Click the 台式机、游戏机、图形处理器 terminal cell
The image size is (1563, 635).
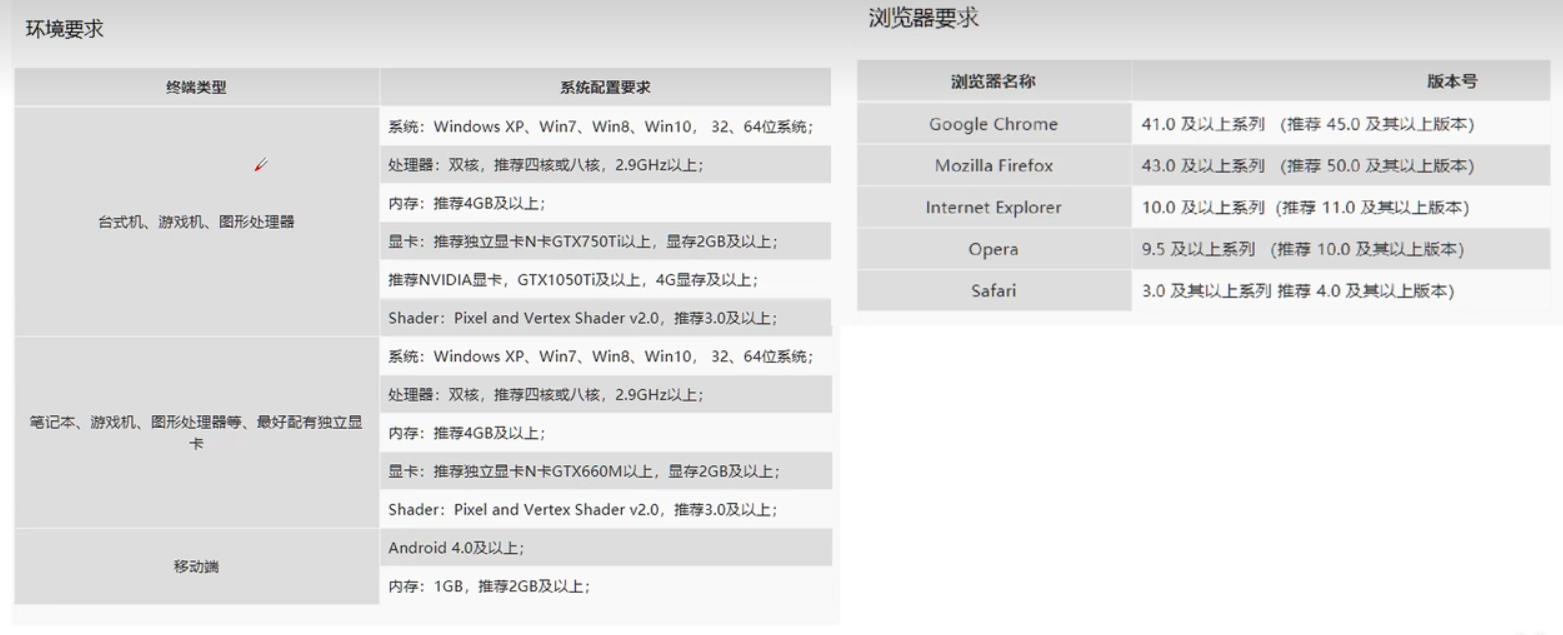(196, 222)
